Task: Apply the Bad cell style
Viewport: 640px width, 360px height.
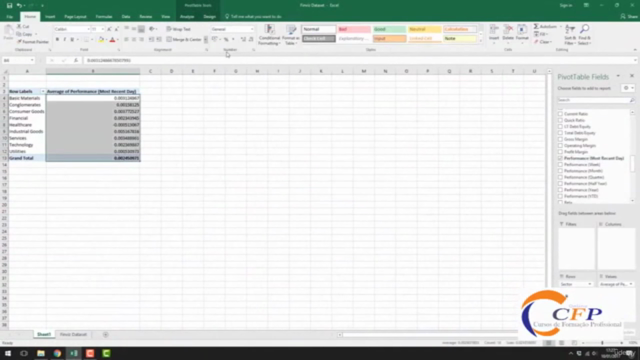Action: (x=354, y=29)
